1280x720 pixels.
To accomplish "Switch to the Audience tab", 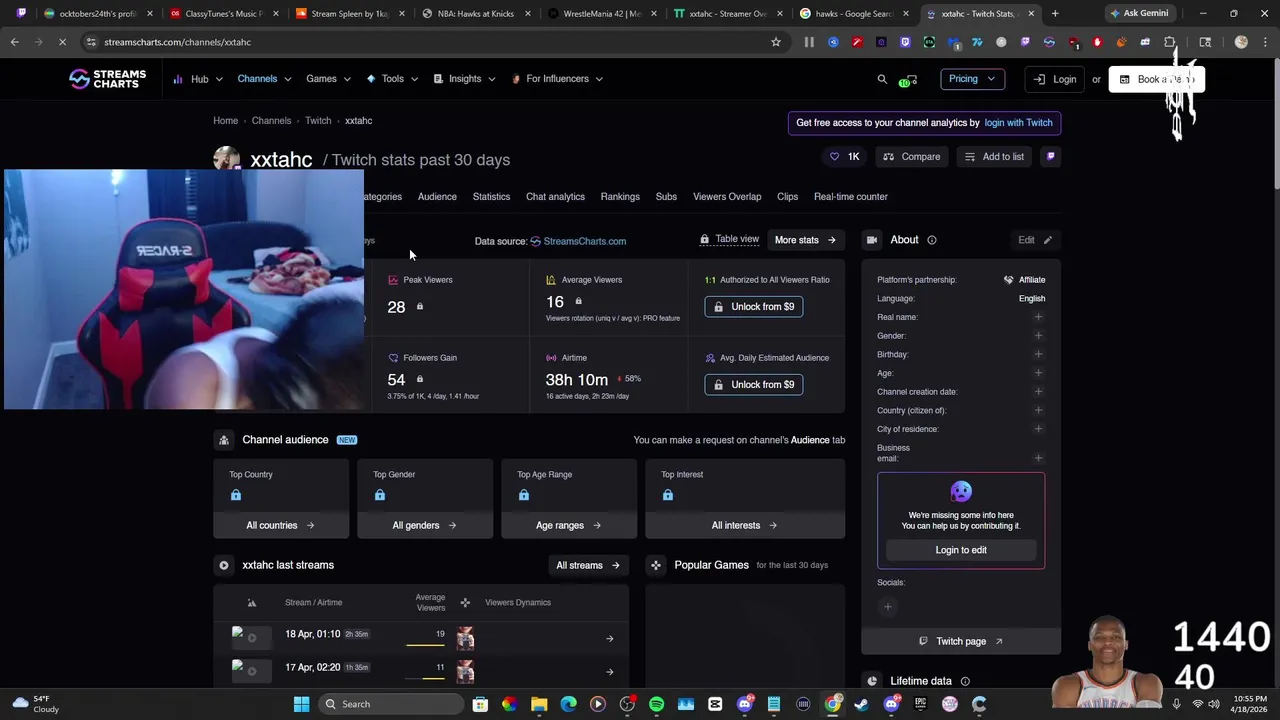I will tap(437, 197).
